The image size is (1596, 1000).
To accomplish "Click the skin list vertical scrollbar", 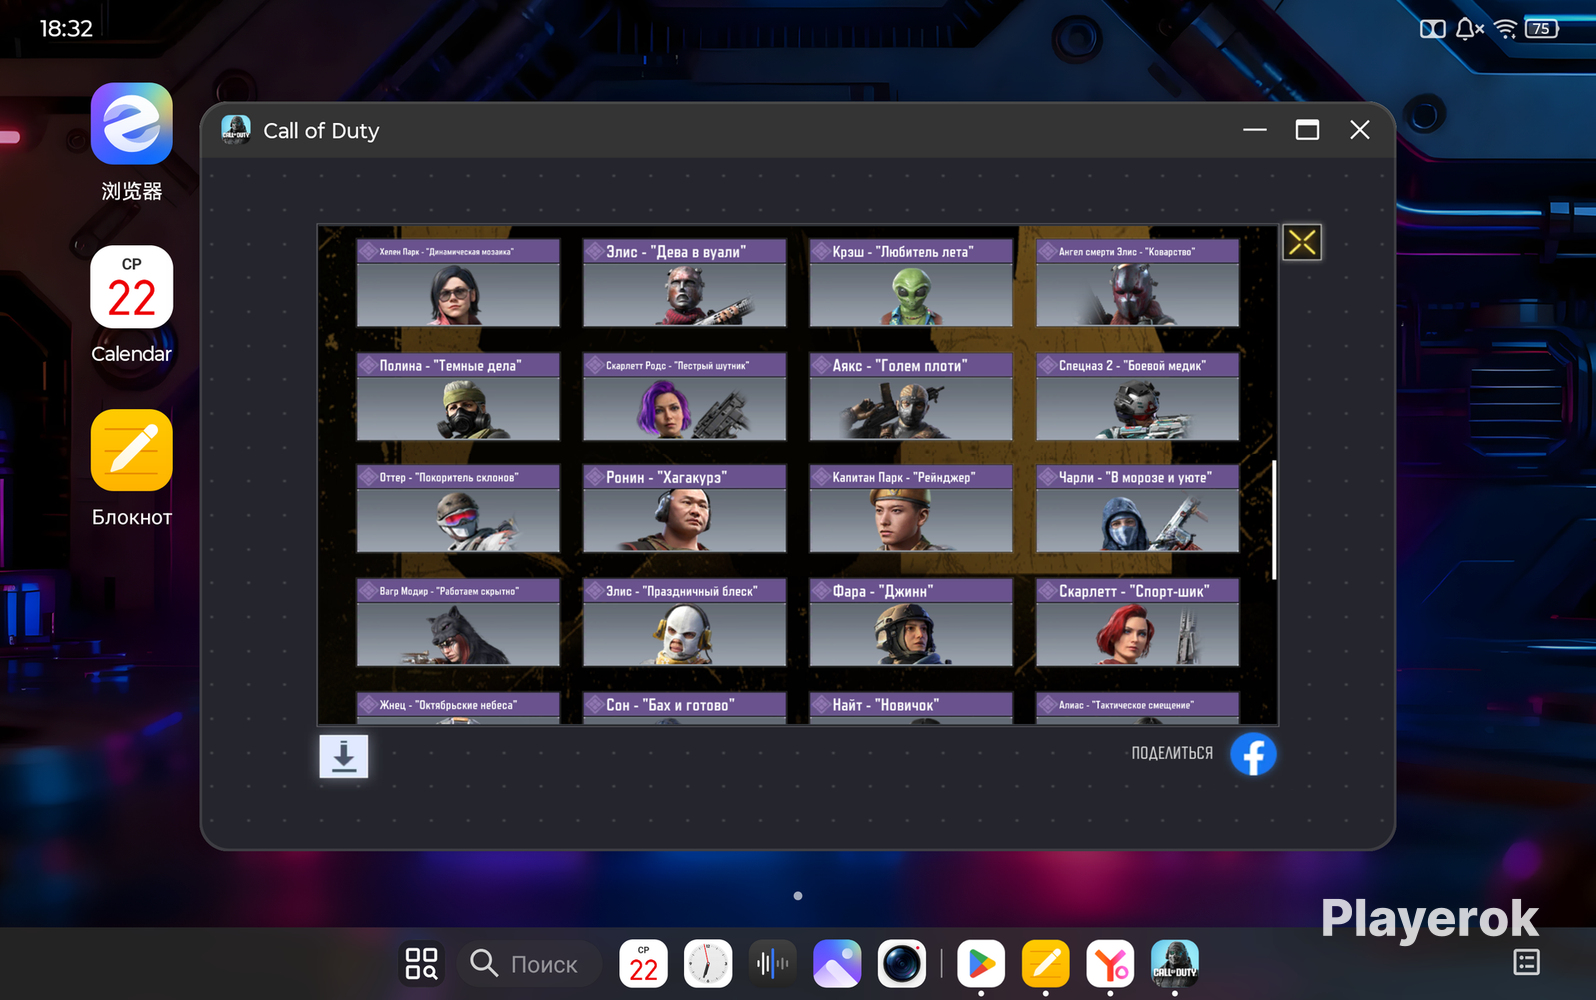I will click(1274, 520).
